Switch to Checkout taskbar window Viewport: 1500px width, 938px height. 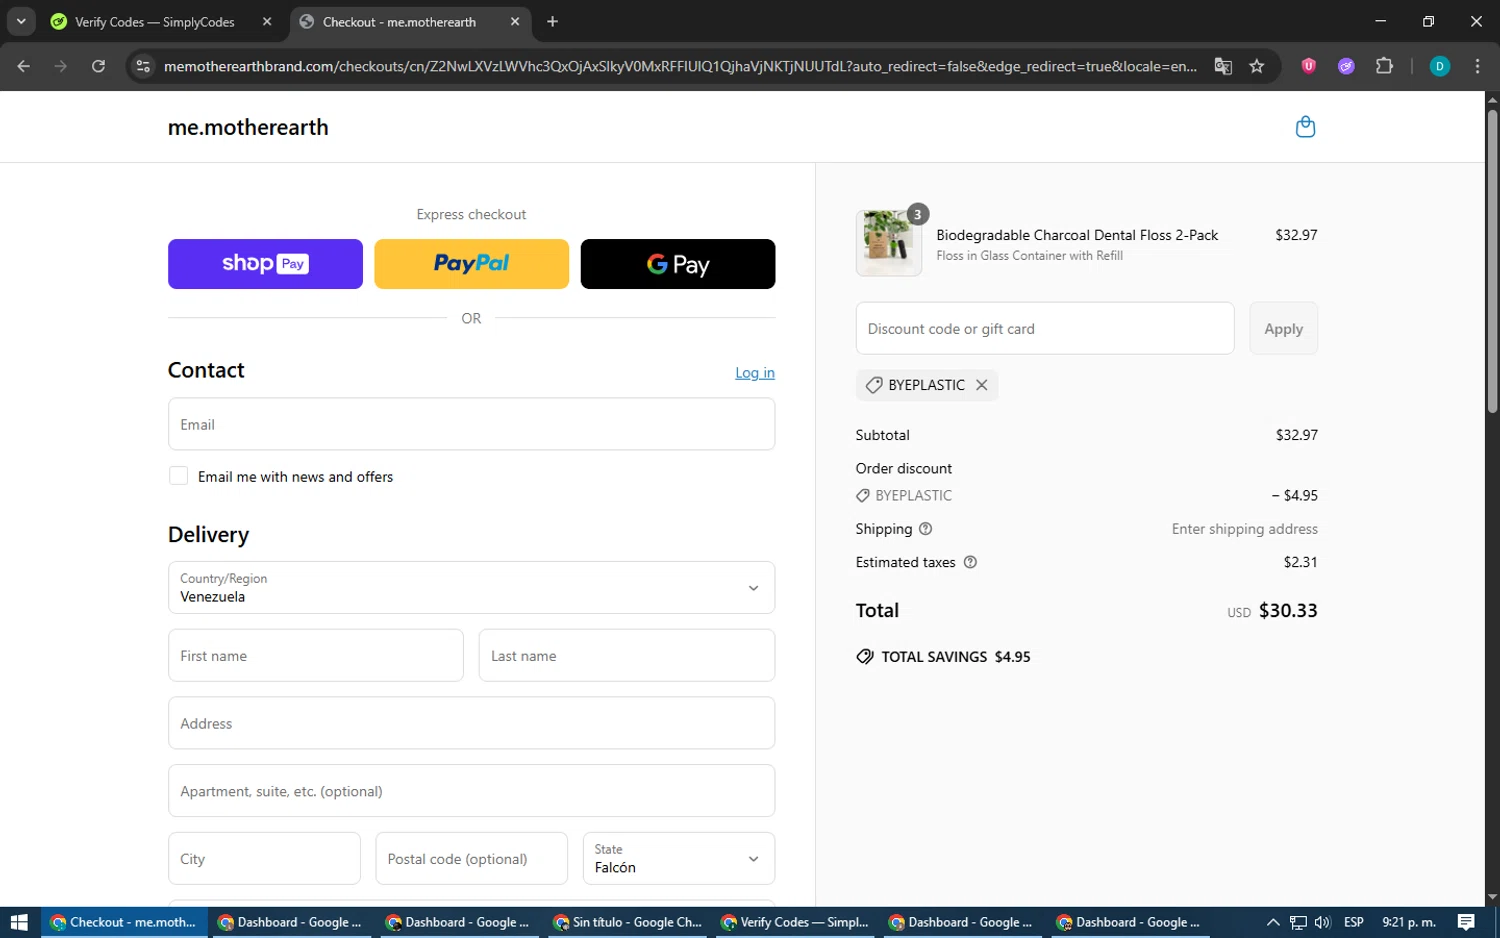pos(125,922)
